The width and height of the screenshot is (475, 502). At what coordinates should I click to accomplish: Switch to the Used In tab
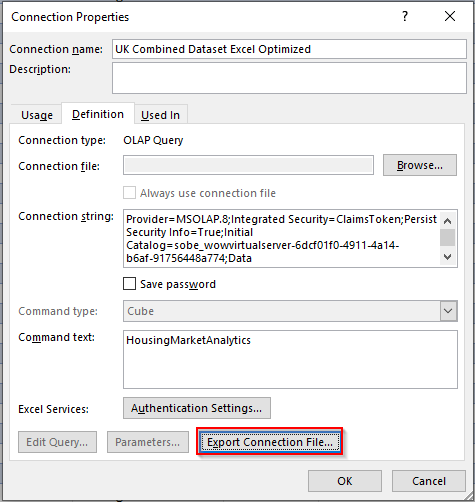tap(160, 115)
